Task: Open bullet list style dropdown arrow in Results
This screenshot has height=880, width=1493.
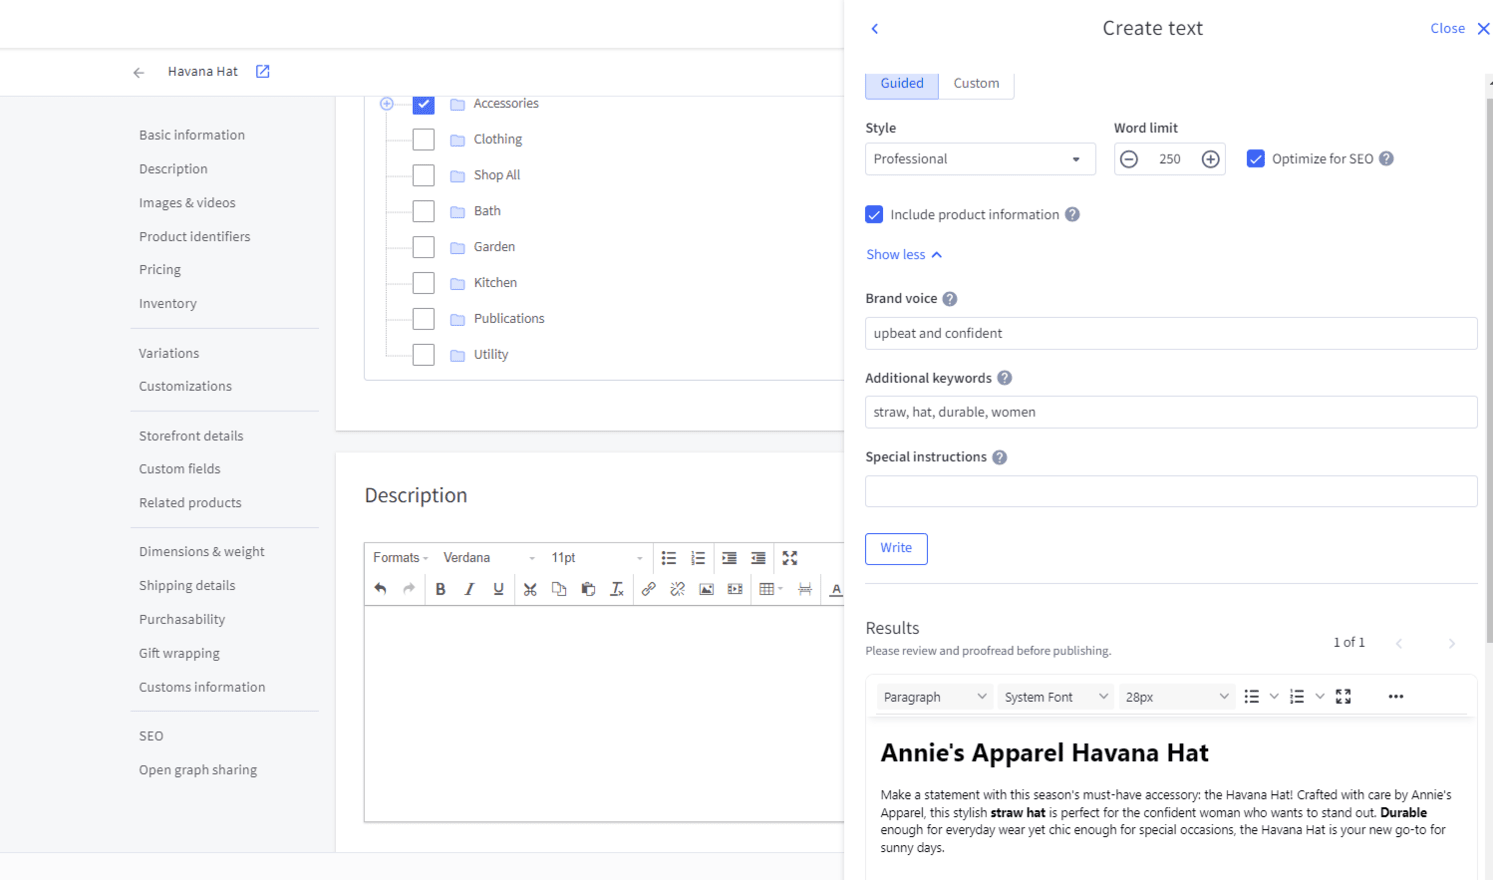Action: 1274,697
